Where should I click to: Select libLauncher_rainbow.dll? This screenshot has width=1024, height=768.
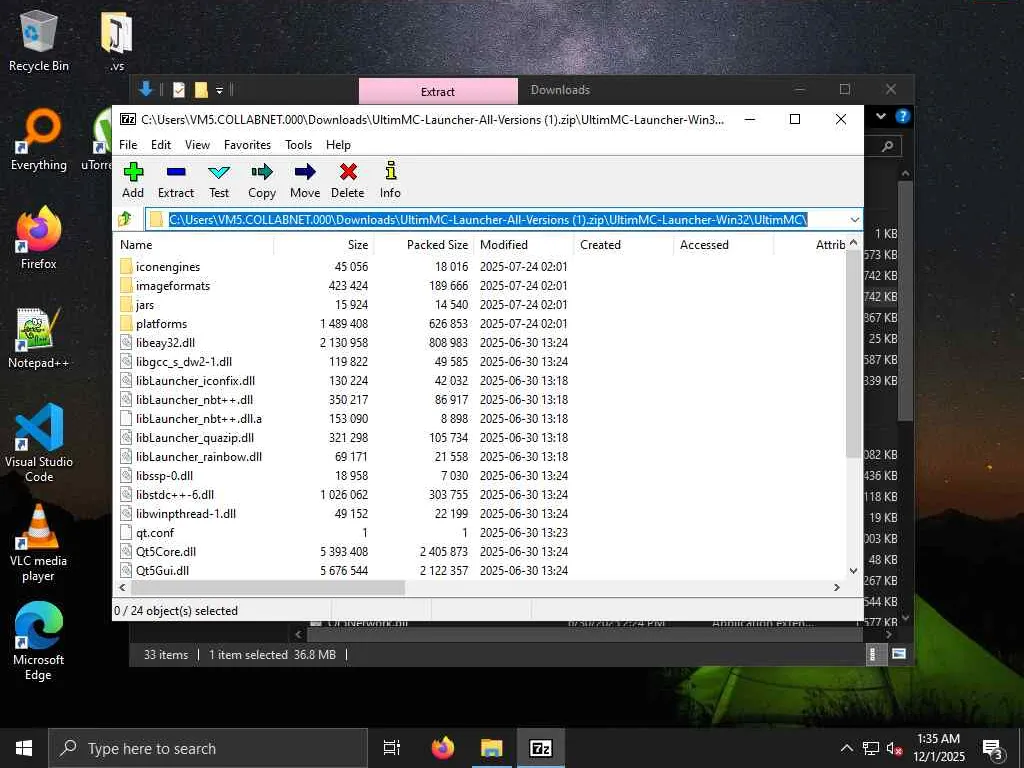(x=199, y=456)
